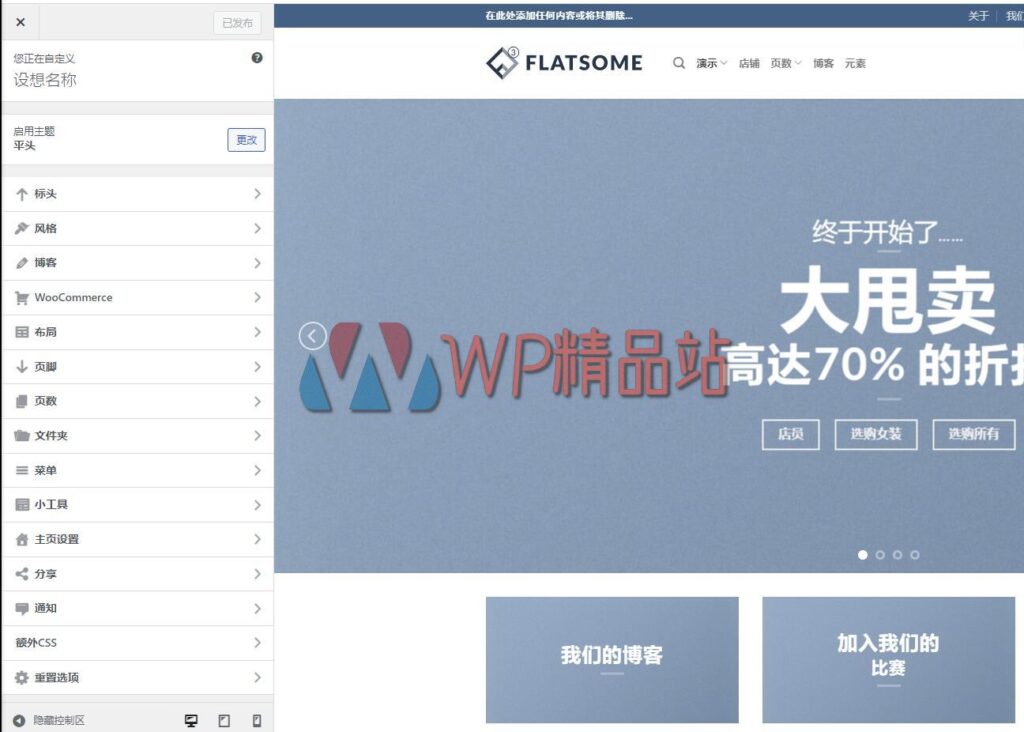Image resolution: width=1024 pixels, height=732 pixels.
Task: Expand the WooCommerce settings panel
Action: [x=138, y=298]
